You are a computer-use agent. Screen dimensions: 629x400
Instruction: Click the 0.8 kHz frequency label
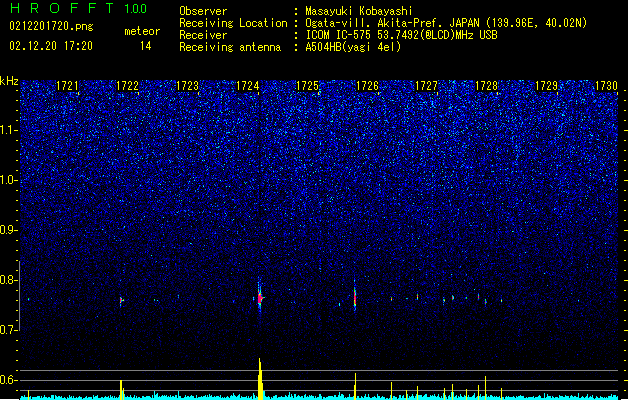pos(9,280)
